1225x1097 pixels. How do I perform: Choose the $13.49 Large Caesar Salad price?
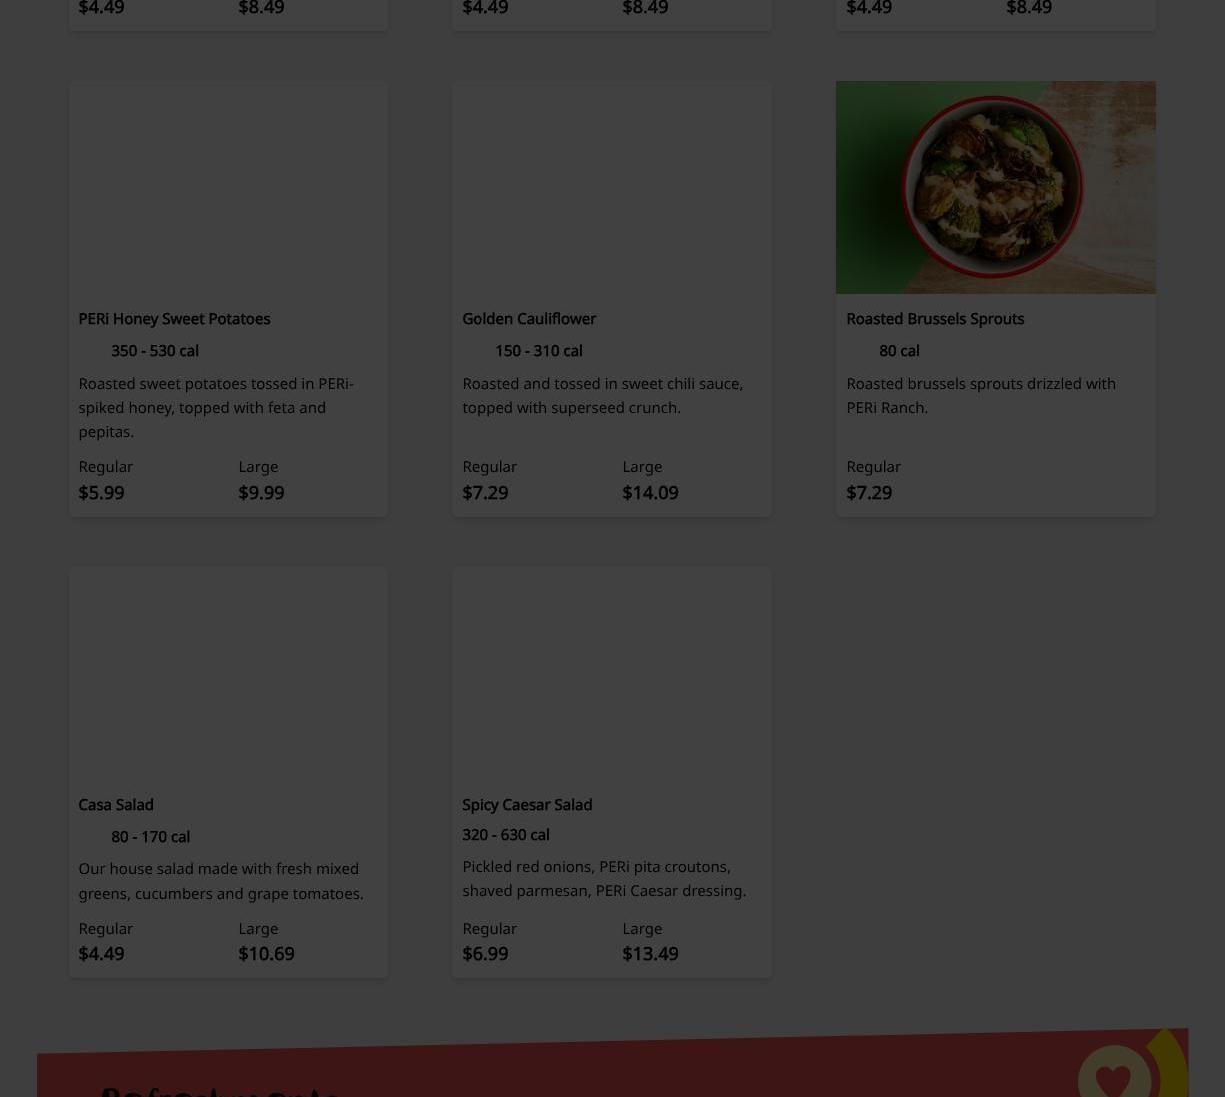pyautogui.click(x=650, y=953)
